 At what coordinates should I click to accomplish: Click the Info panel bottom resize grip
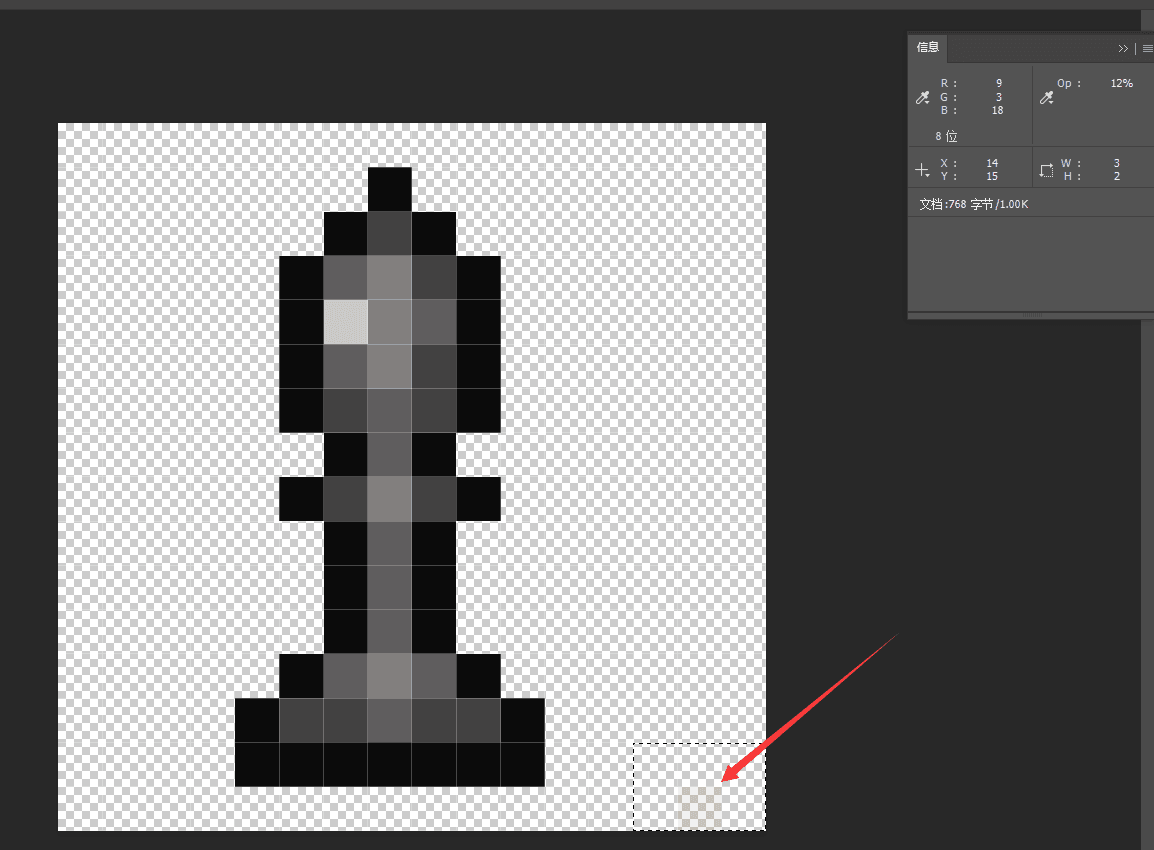tap(1030, 316)
